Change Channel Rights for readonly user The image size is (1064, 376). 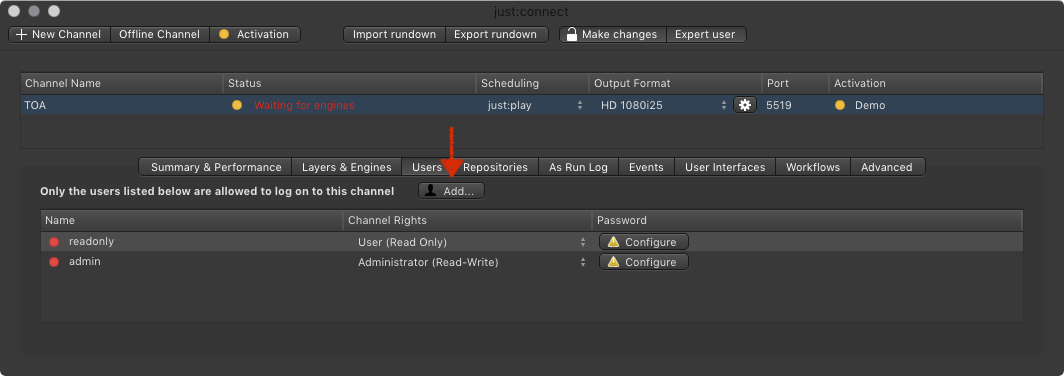coord(471,242)
